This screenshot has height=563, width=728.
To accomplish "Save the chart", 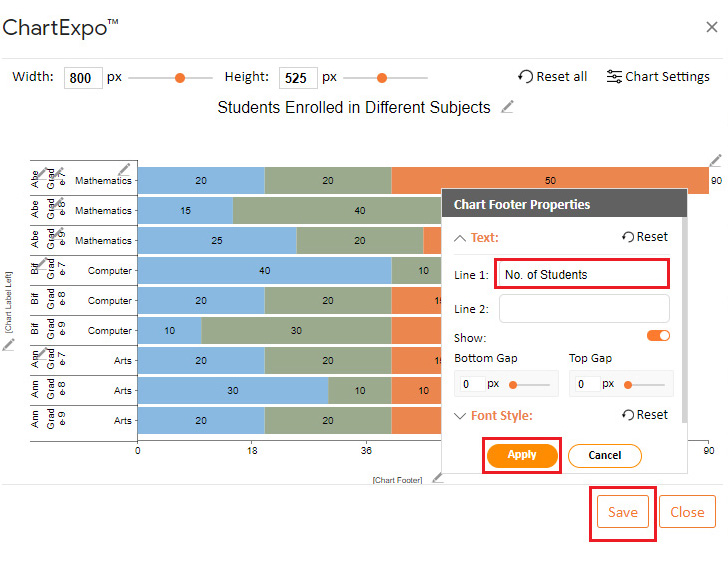I will [x=623, y=511].
